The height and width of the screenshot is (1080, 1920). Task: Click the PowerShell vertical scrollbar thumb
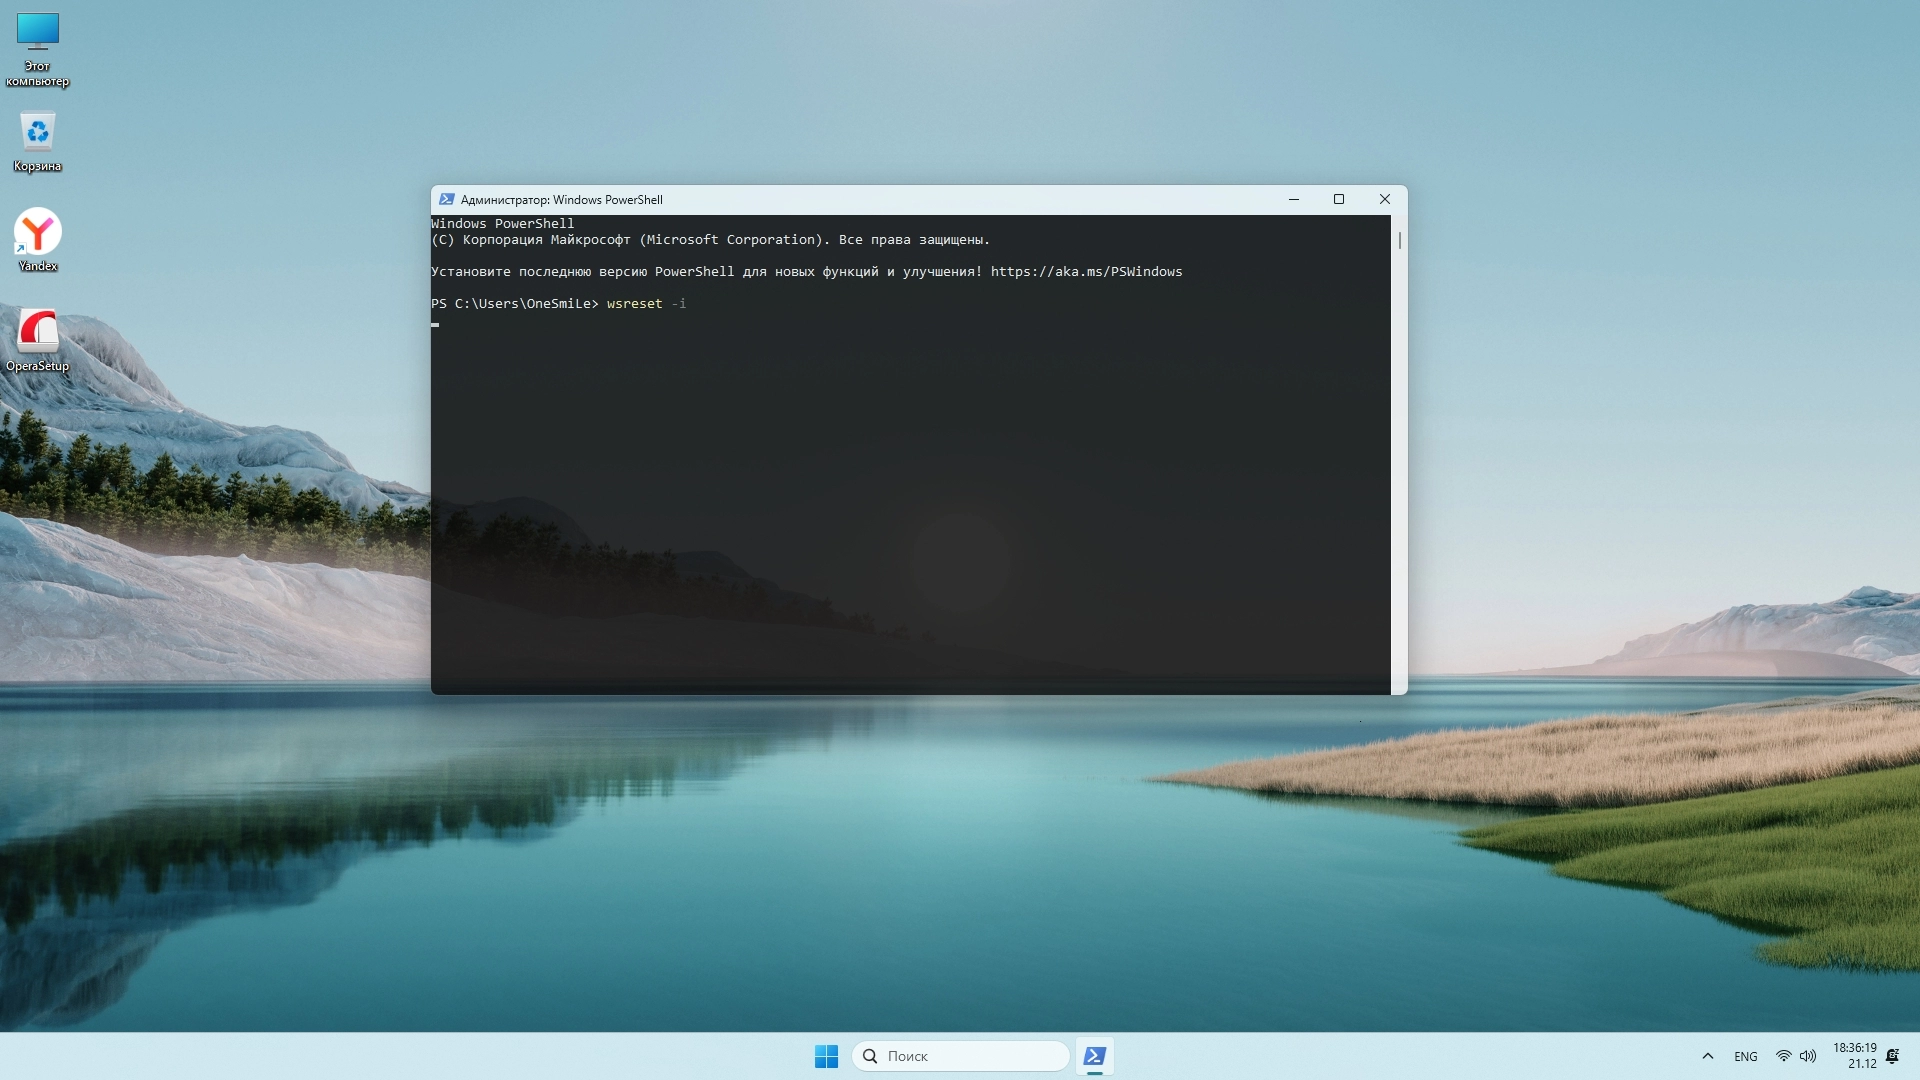[x=1399, y=240]
